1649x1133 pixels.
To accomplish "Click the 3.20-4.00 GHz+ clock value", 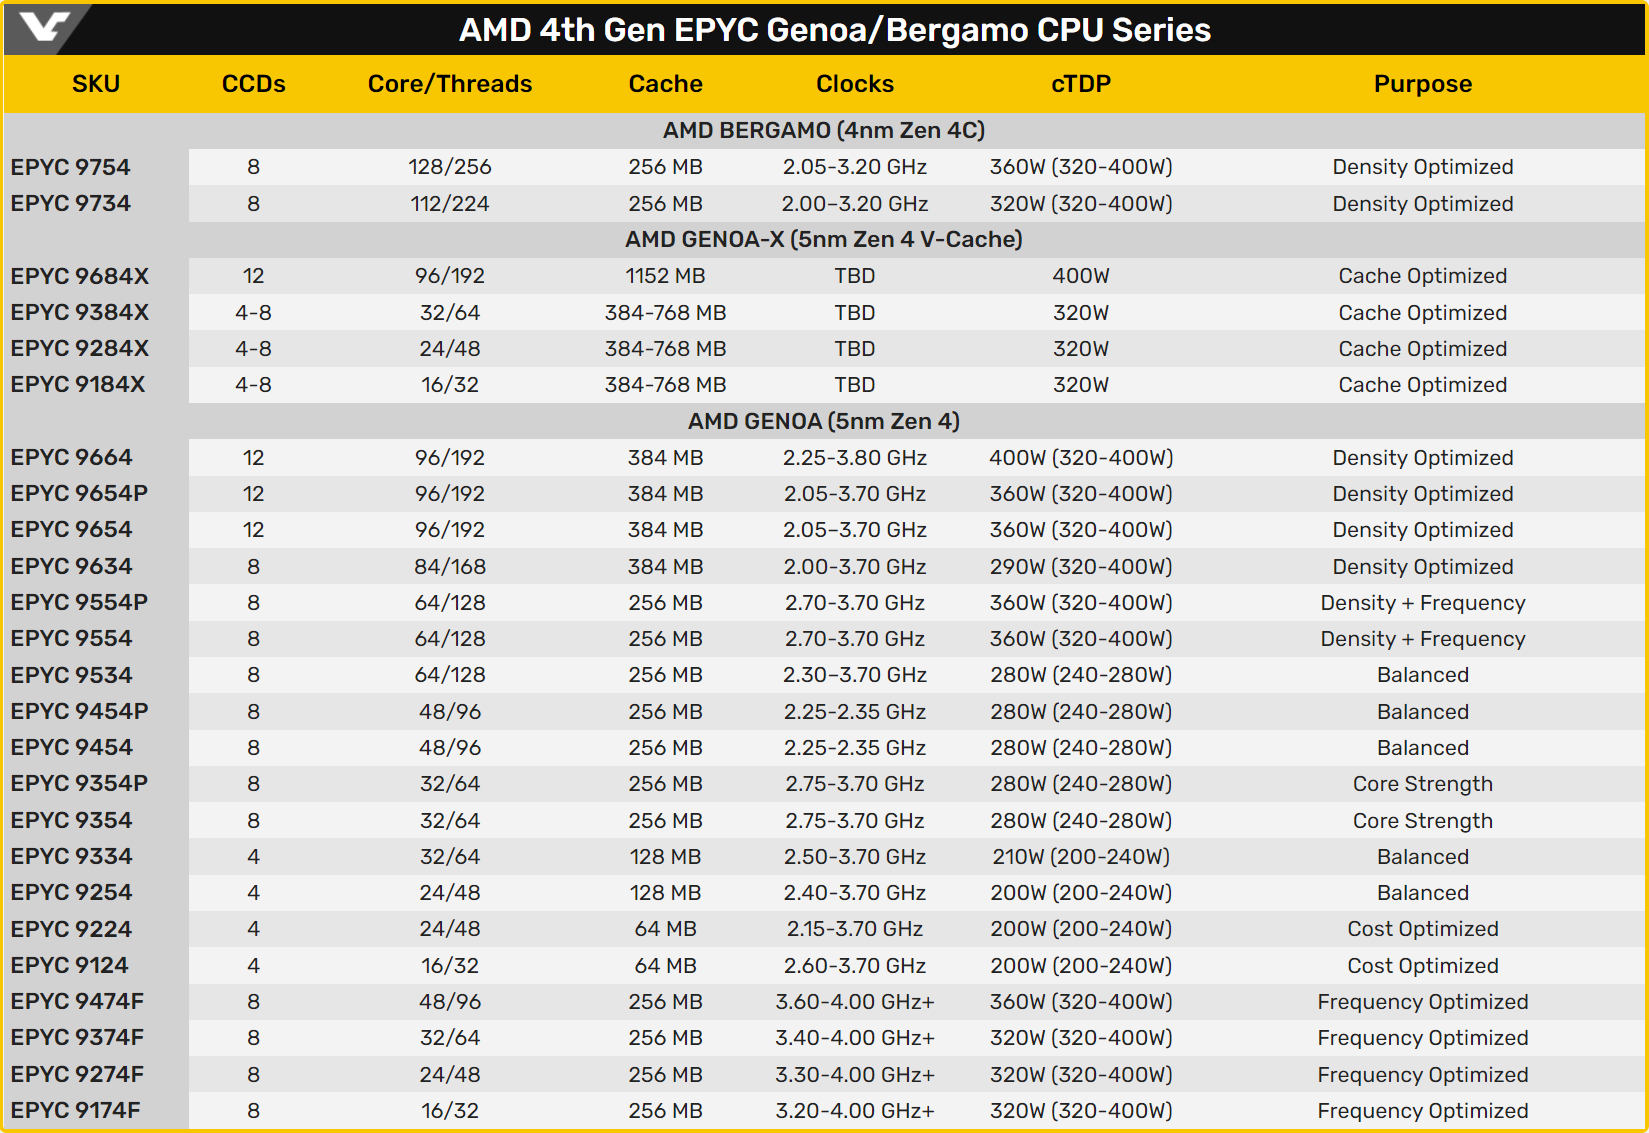I will 855,1111.
